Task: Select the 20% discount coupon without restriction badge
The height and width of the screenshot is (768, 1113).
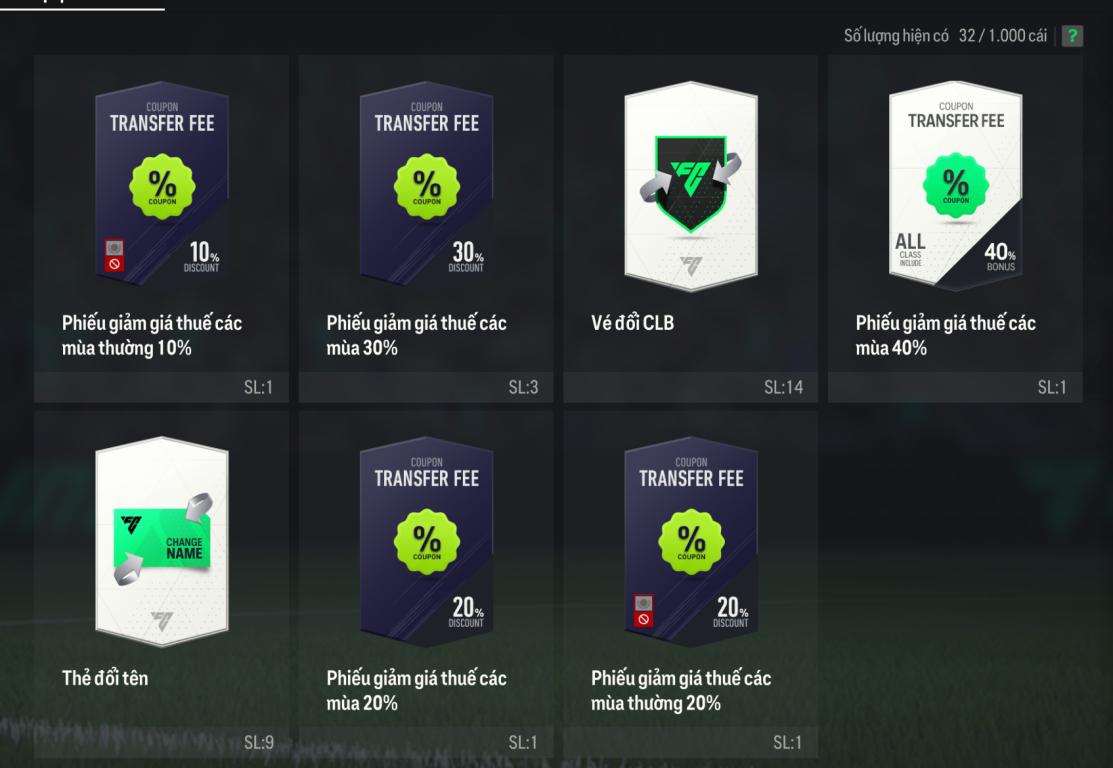Action: tap(427, 539)
